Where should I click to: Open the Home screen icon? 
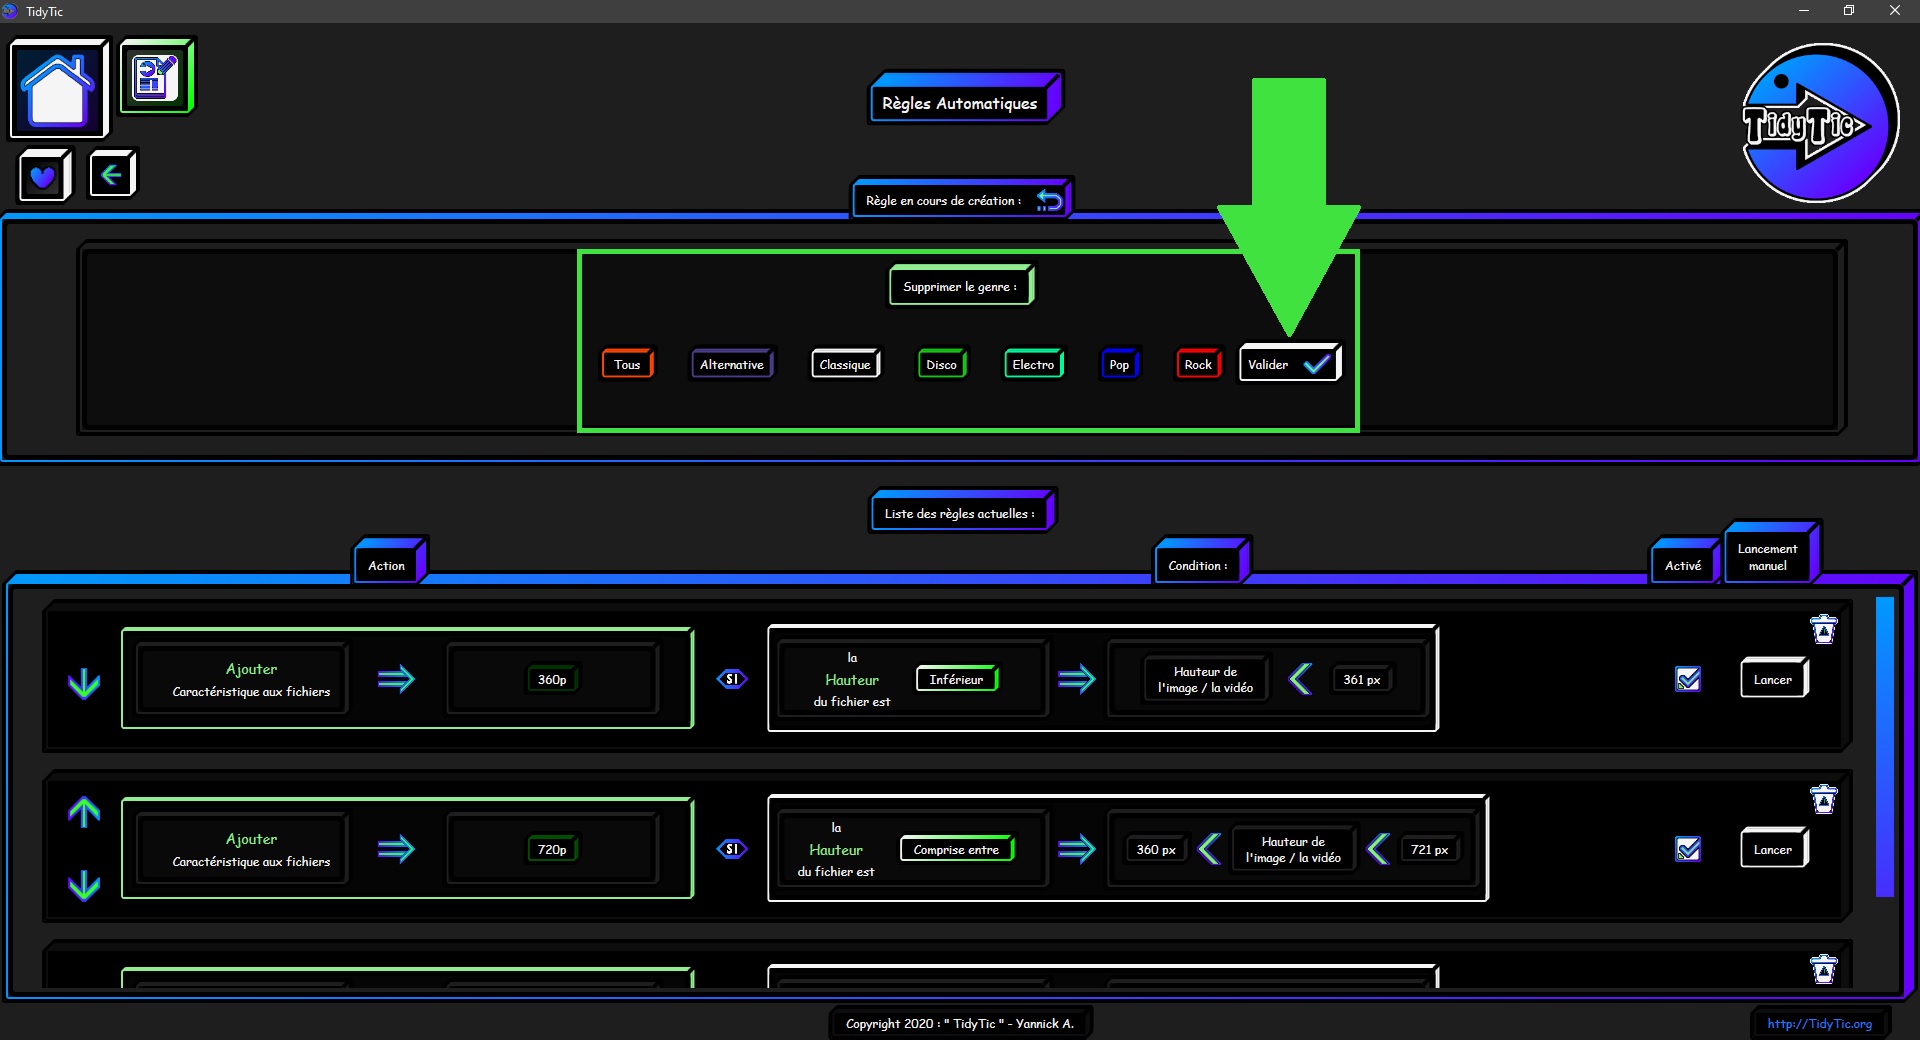click(x=59, y=89)
